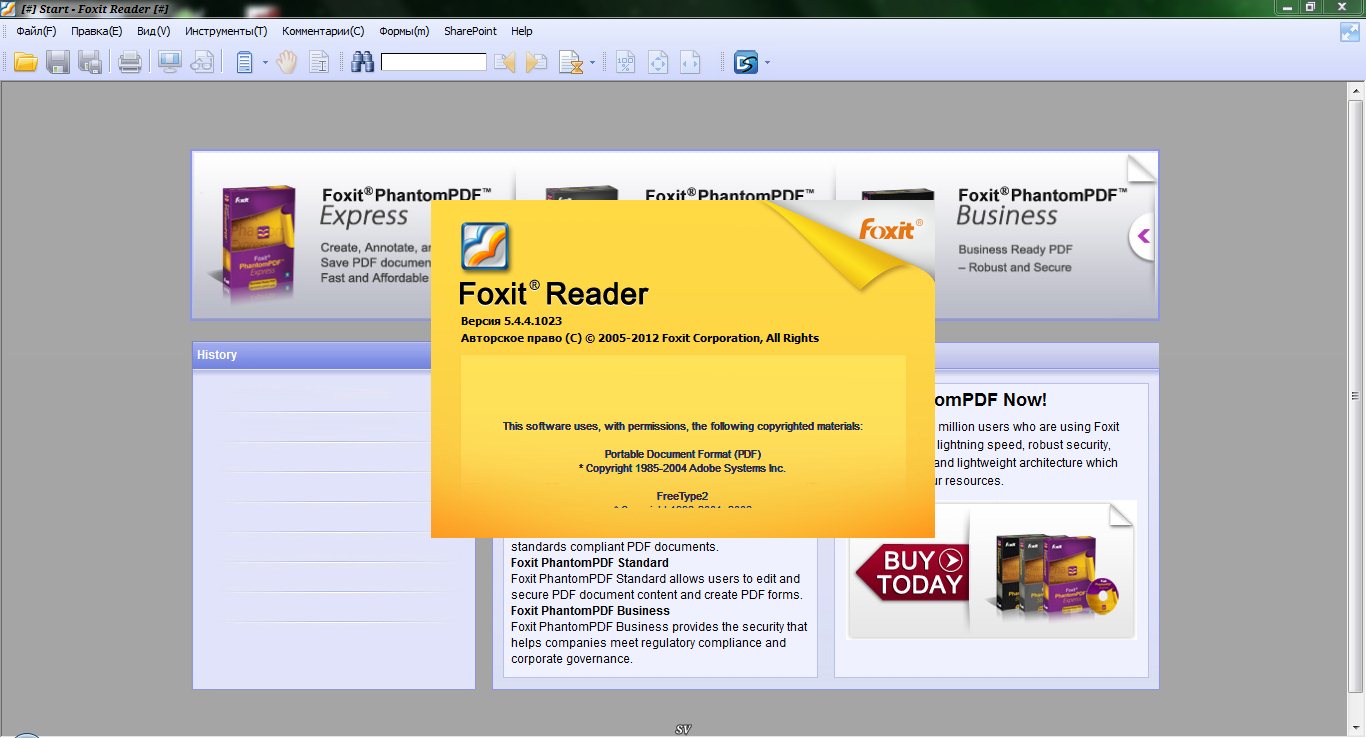The height and width of the screenshot is (738, 1366).
Task: Open the Вид(V) menu
Action: [153, 31]
